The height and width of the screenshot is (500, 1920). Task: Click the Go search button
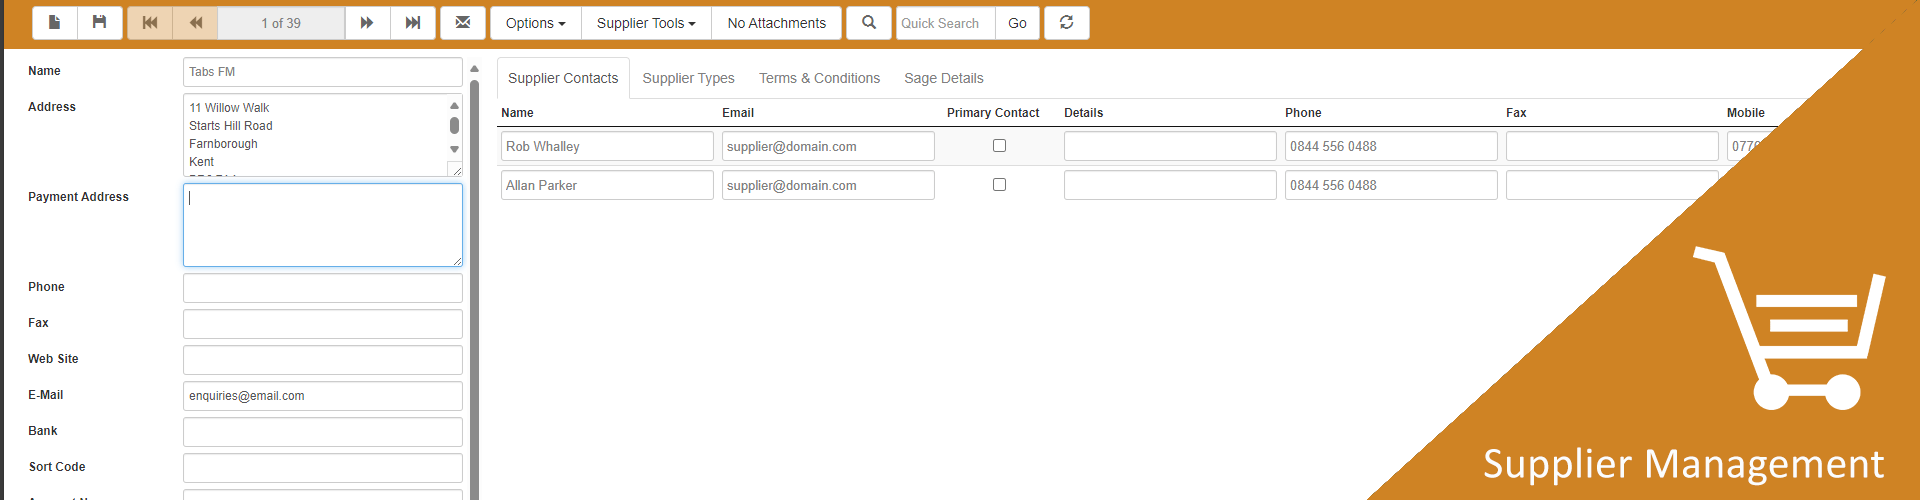[1017, 23]
